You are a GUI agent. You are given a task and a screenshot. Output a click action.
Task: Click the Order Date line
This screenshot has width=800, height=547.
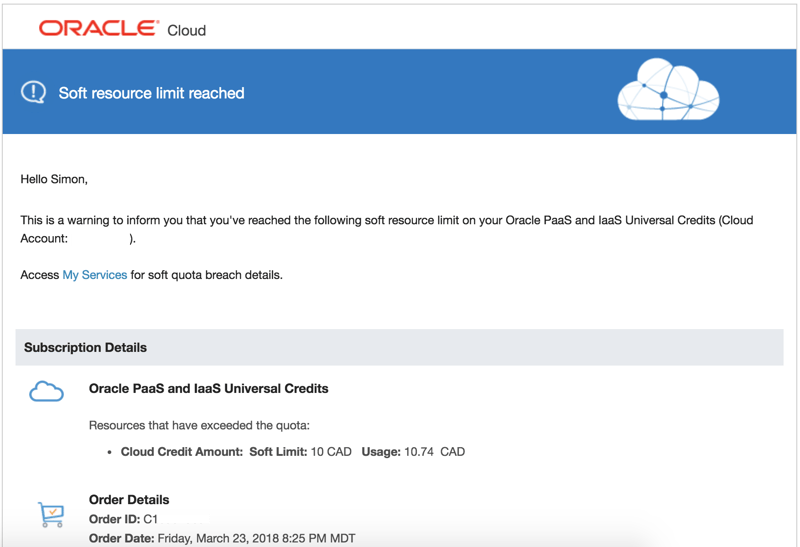(222, 539)
